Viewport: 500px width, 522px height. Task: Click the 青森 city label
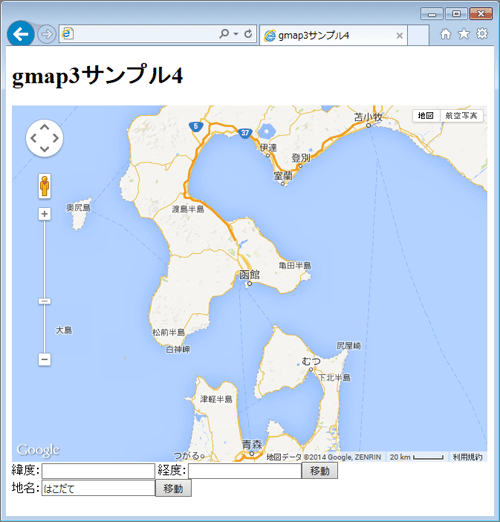coord(252,445)
